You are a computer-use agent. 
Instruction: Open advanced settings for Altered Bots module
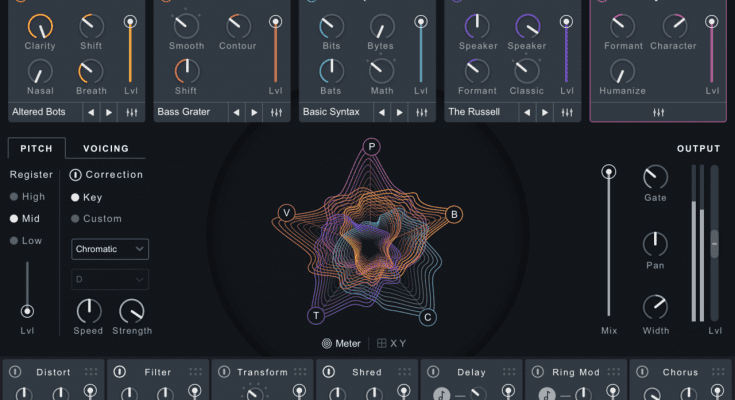click(131, 112)
